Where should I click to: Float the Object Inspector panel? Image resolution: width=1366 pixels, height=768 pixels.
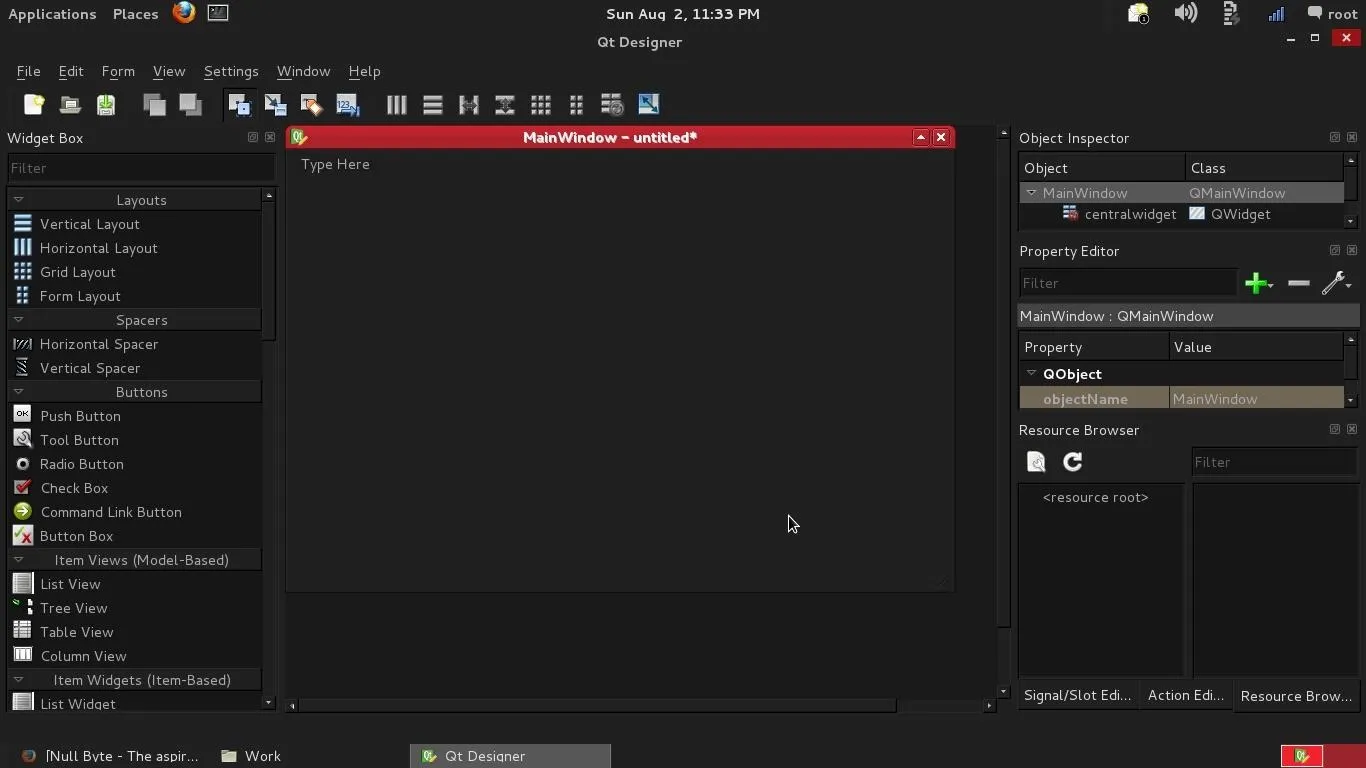click(x=1334, y=137)
